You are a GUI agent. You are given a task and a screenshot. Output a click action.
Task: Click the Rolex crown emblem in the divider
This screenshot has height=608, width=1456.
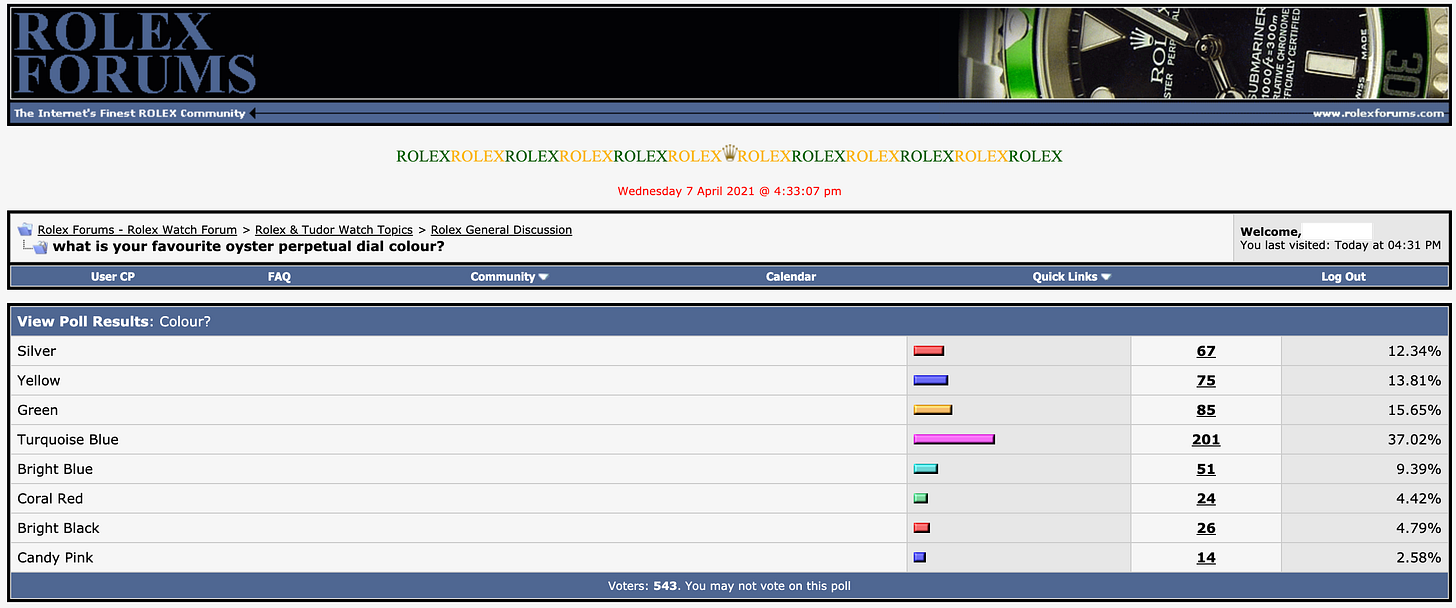point(729,154)
